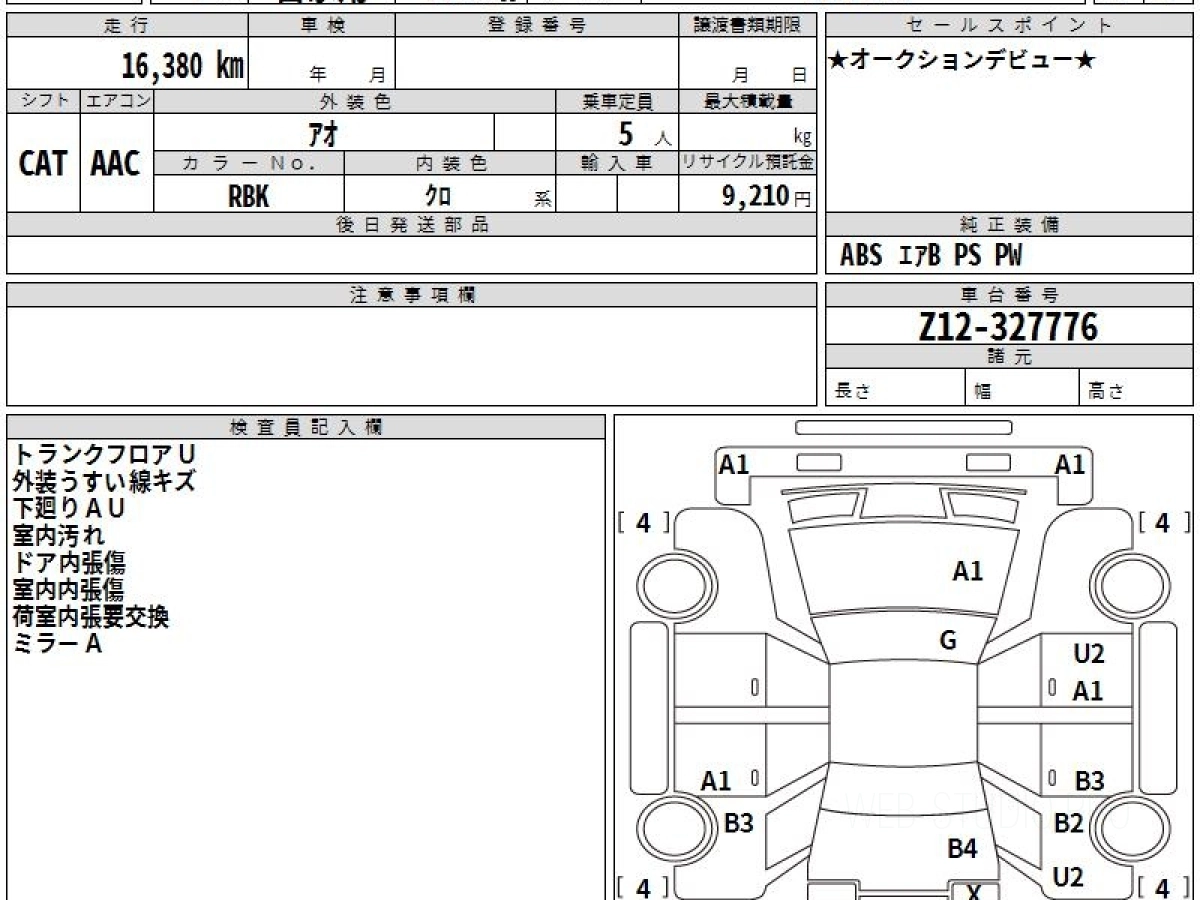Select the equipment list ABS エアB PS PW
The image size is (1200, 900).
[931, 256]
